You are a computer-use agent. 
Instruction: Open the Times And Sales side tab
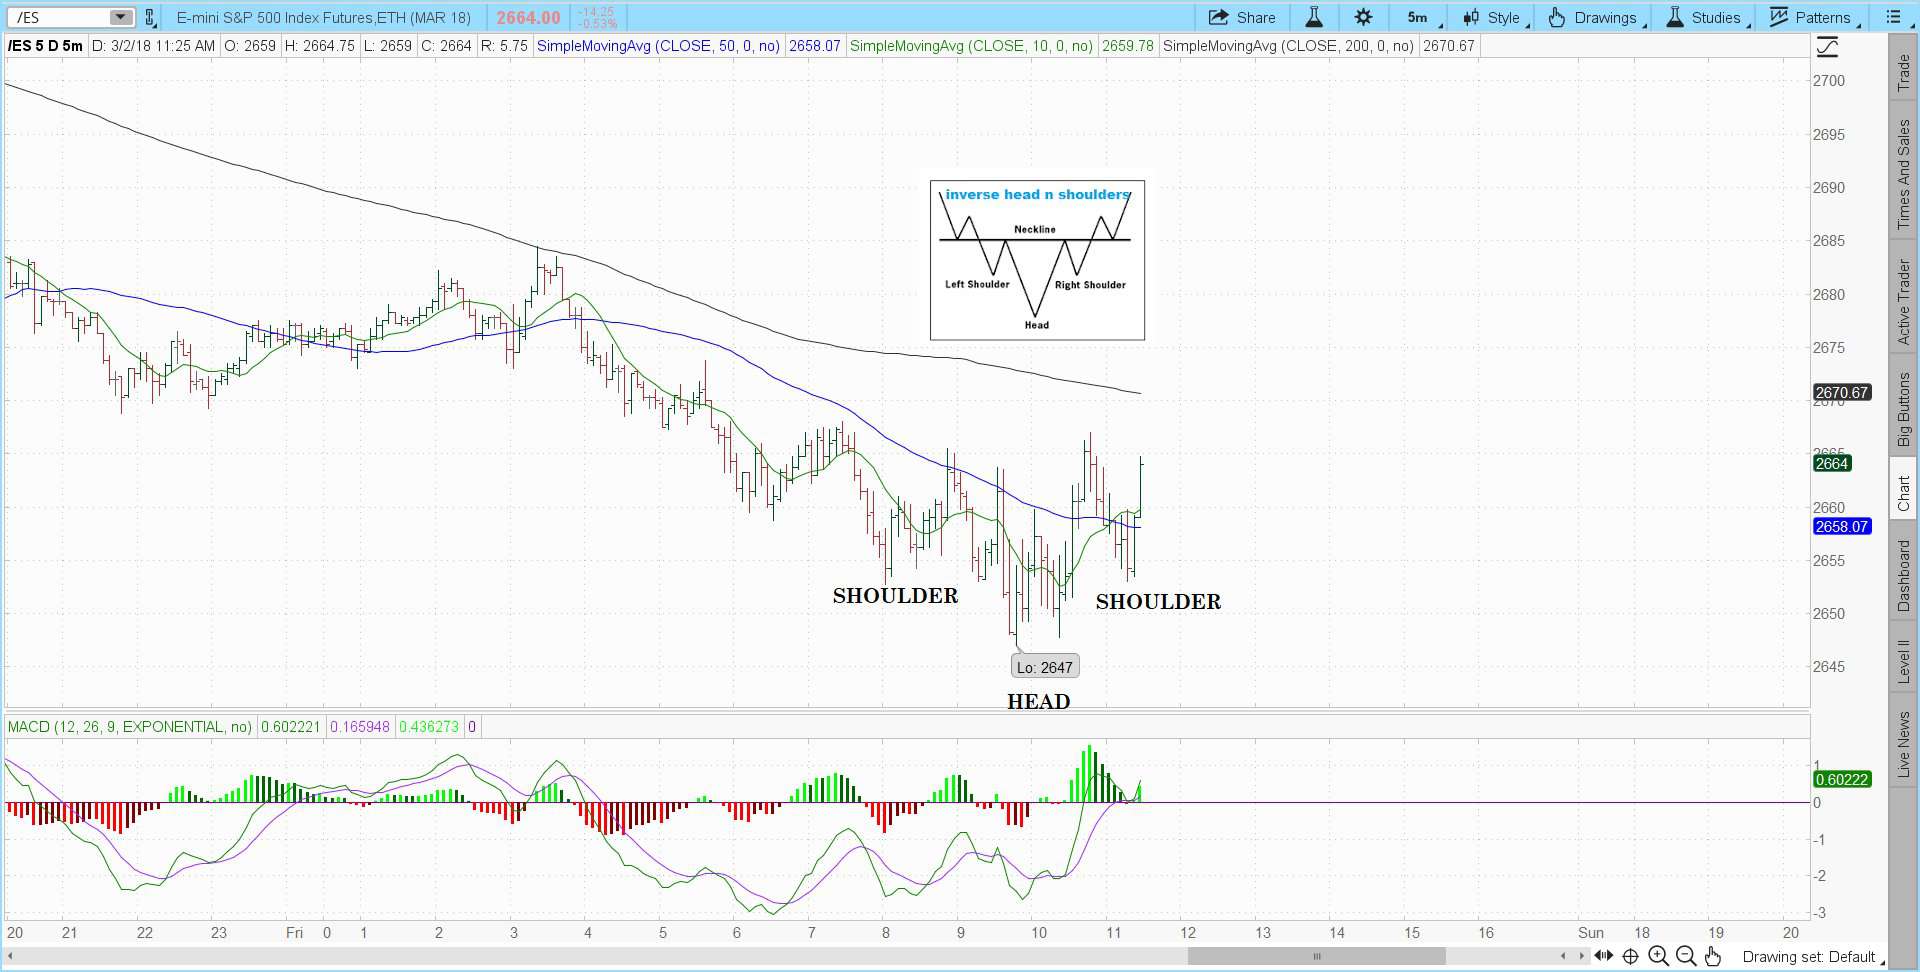(1904, 174)
